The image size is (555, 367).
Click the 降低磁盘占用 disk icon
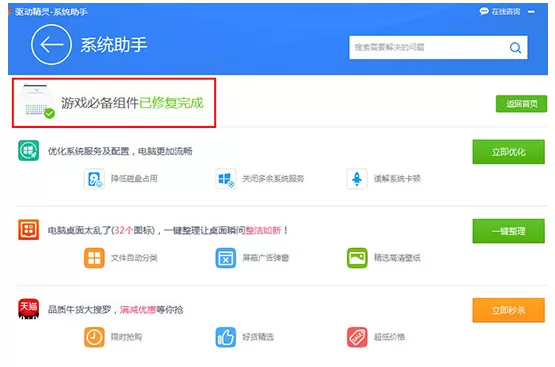click(x=94, y=179)
